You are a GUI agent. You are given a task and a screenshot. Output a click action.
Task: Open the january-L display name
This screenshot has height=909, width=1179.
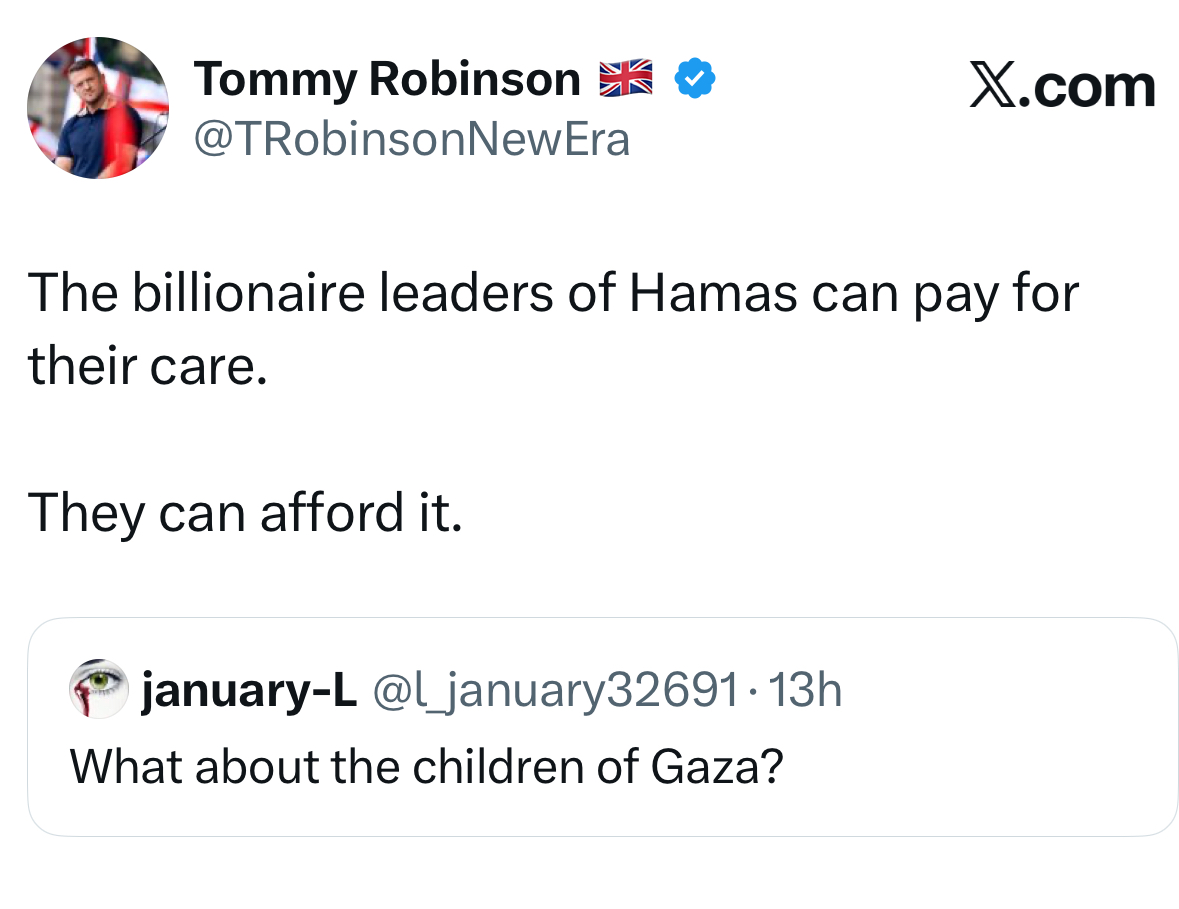(x=249, y=689)
